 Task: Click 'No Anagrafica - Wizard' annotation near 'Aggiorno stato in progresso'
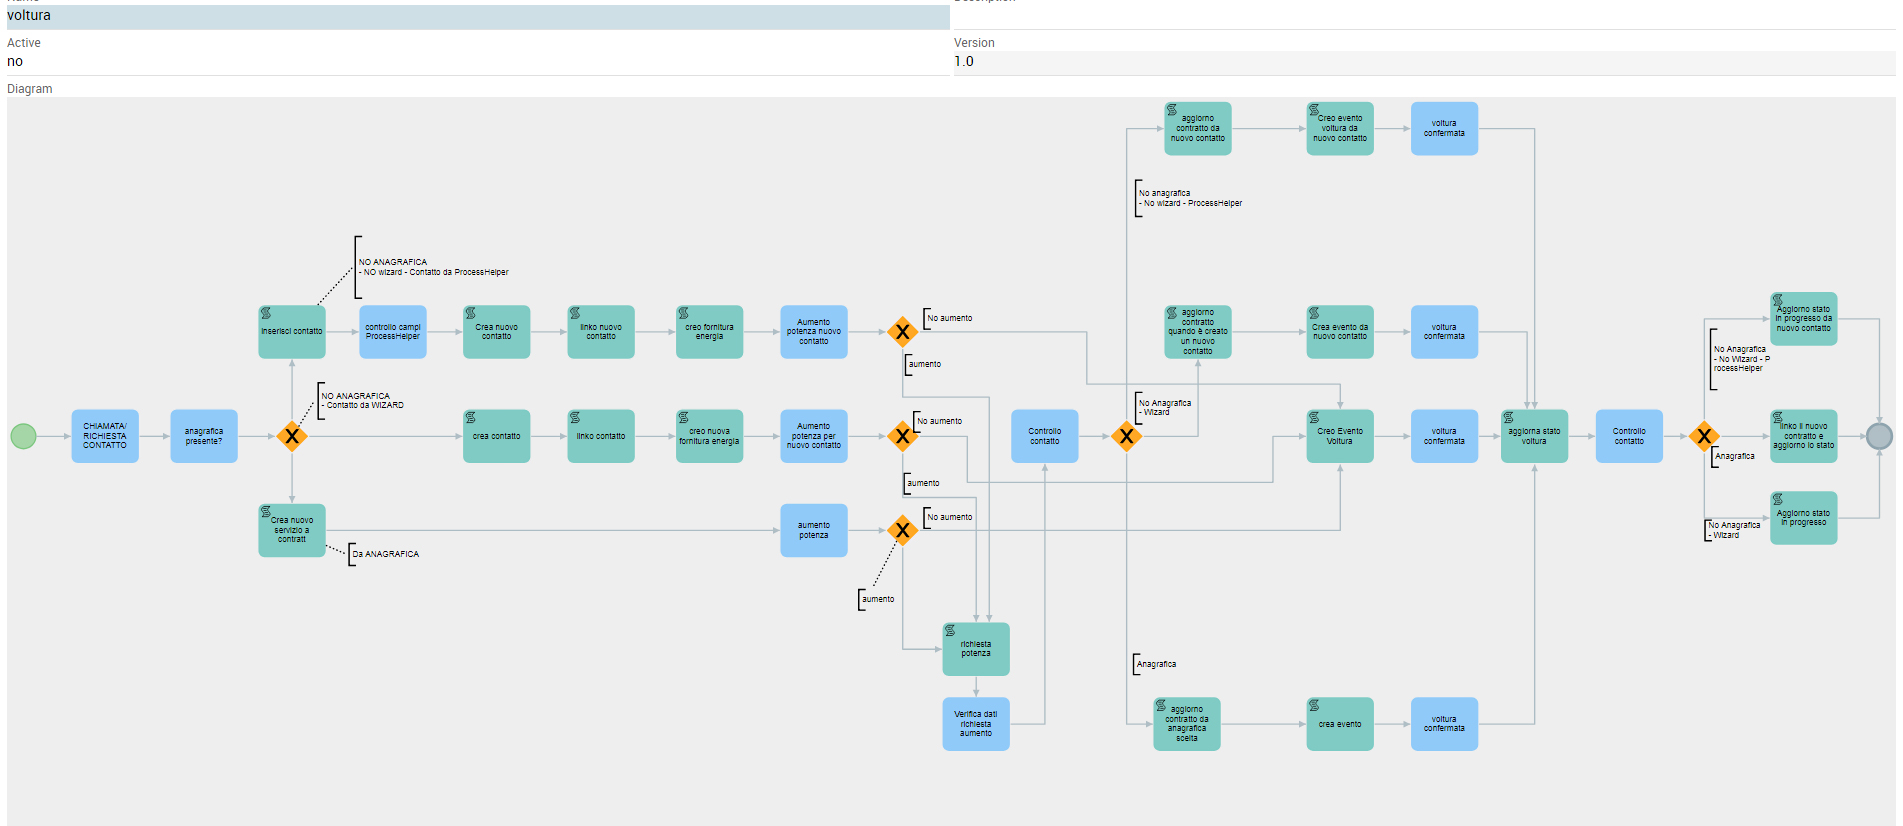1734,530
